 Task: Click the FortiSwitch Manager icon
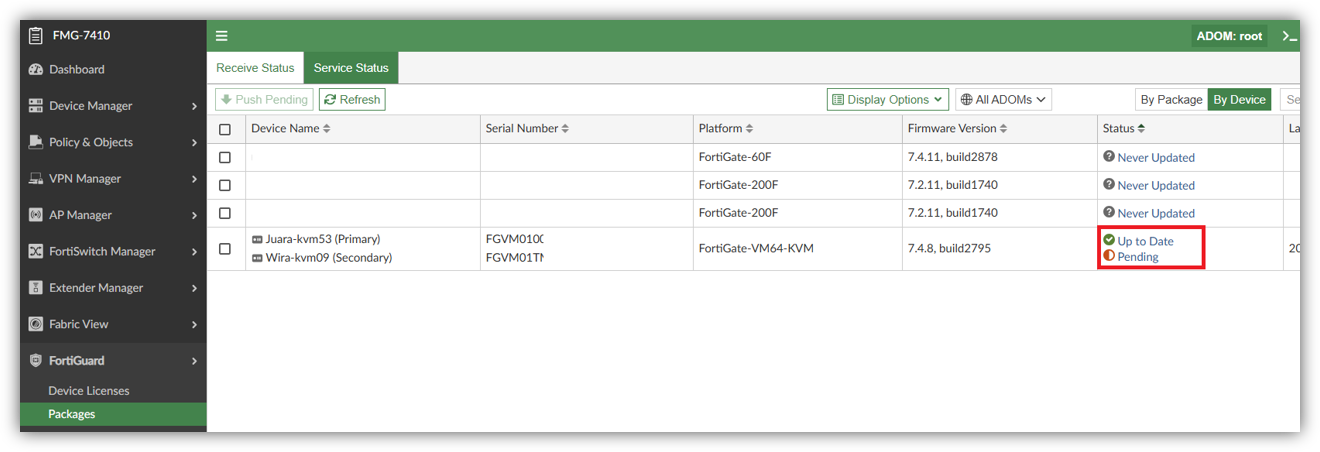tap(36, 252)
